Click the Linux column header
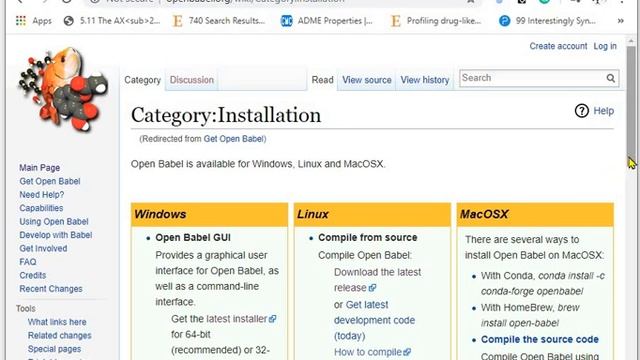The image size is (640, 360). [372, 214]
